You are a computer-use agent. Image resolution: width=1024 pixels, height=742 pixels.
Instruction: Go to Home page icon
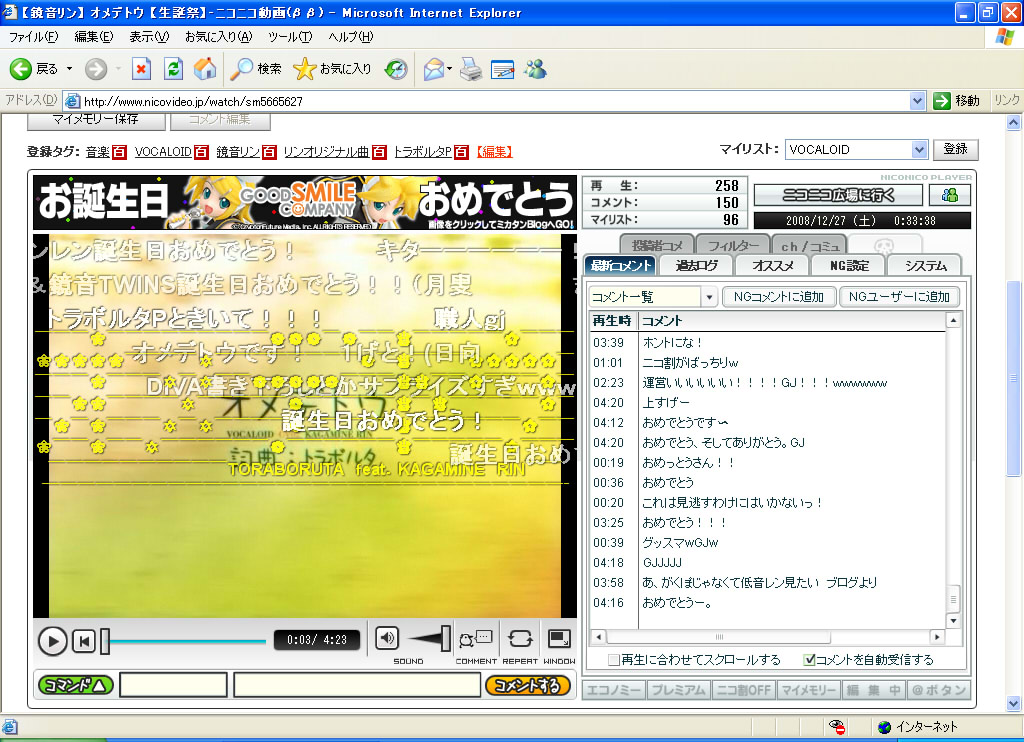pyautogui.click(x=205, y=69)
